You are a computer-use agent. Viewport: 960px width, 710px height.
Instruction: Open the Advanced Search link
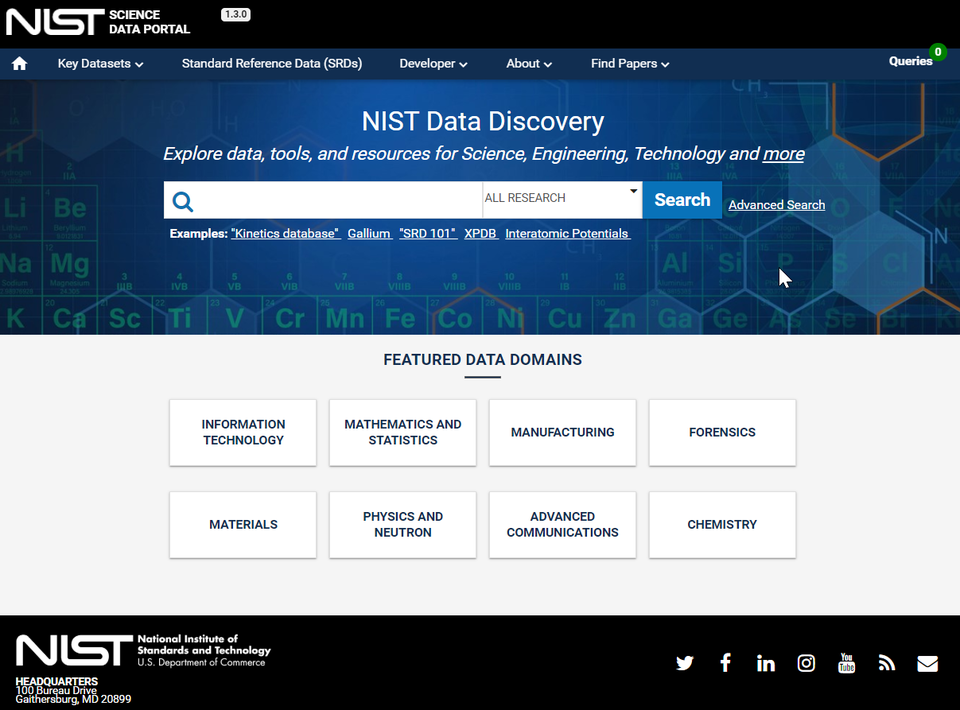coord(776,205)
